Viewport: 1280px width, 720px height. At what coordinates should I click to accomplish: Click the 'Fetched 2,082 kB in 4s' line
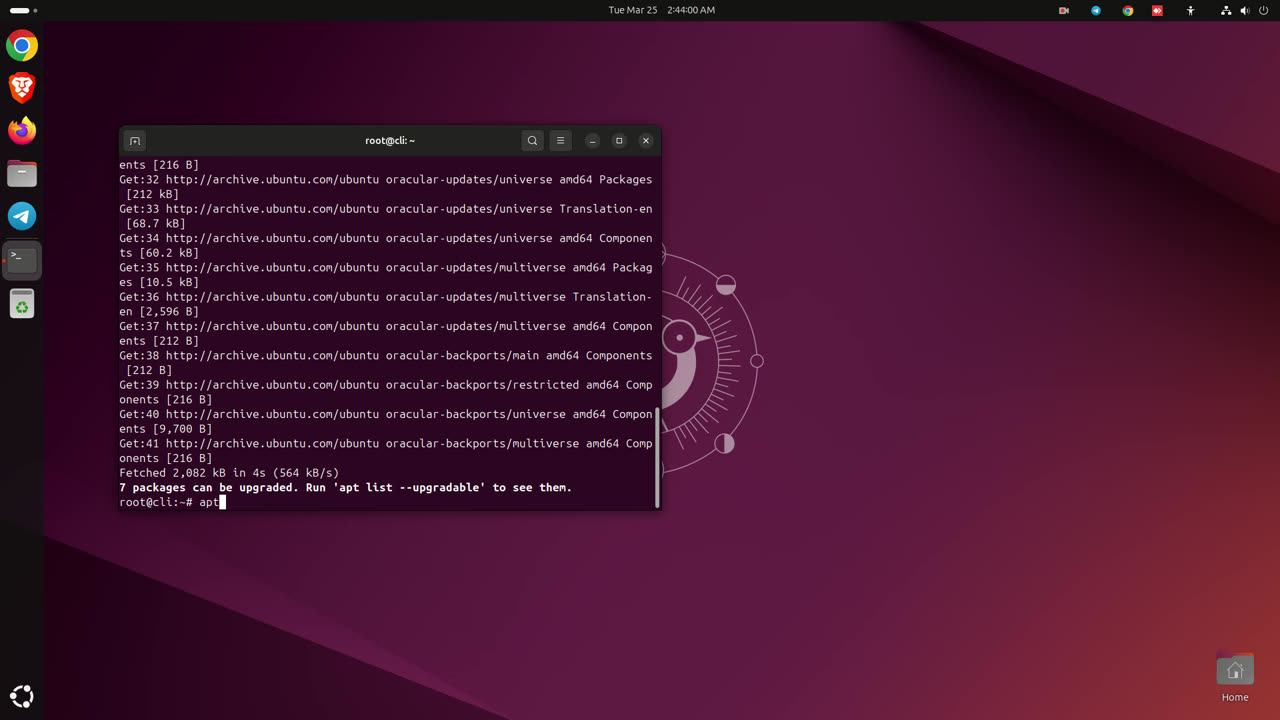[x=229, y=473]
